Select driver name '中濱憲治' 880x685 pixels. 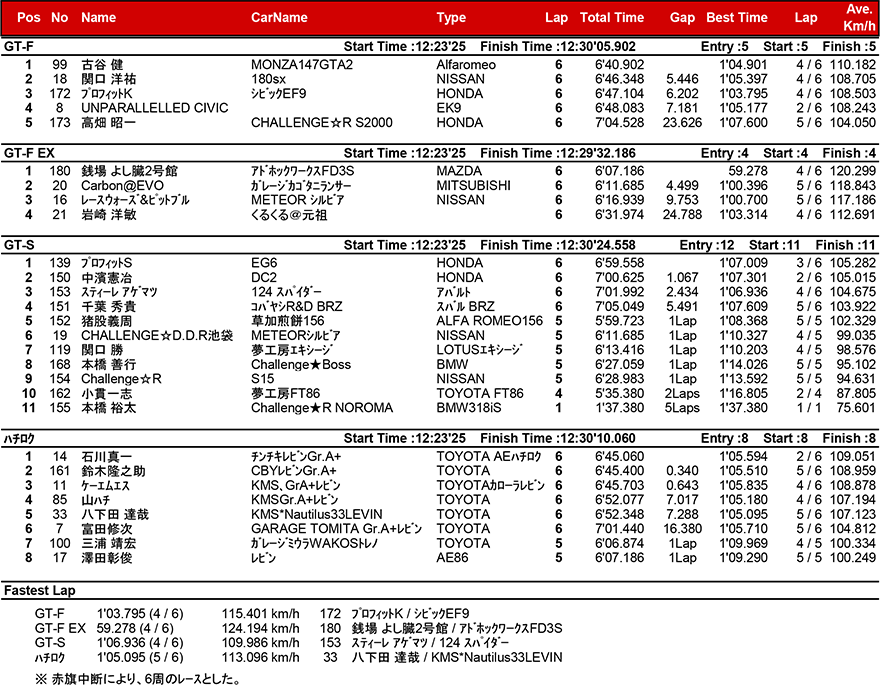click(x=107, y=278)
